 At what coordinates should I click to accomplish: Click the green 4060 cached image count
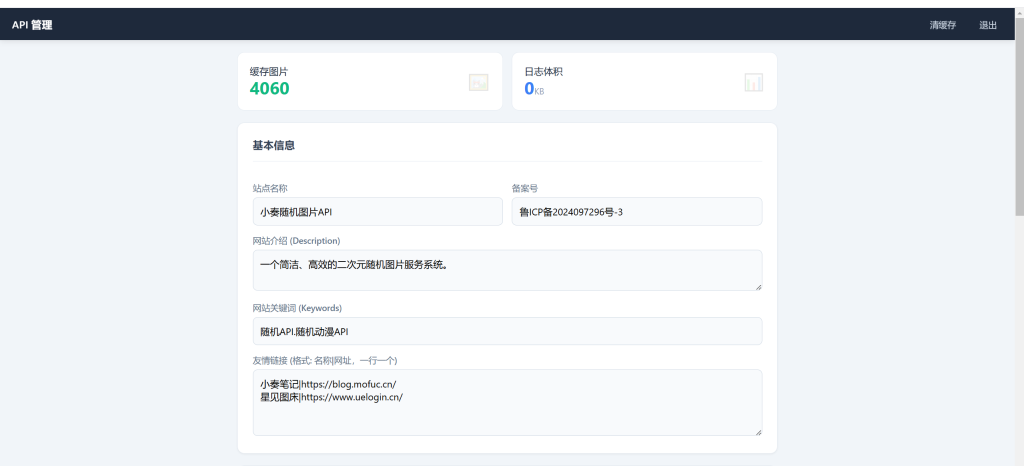[x=269, y=89]
